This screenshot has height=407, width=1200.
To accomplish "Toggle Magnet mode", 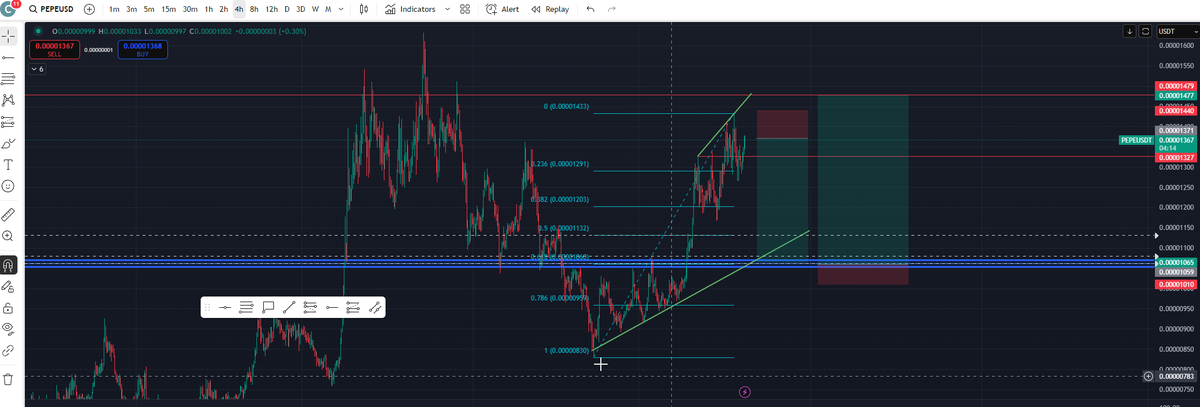I will (x=8, y=265).
